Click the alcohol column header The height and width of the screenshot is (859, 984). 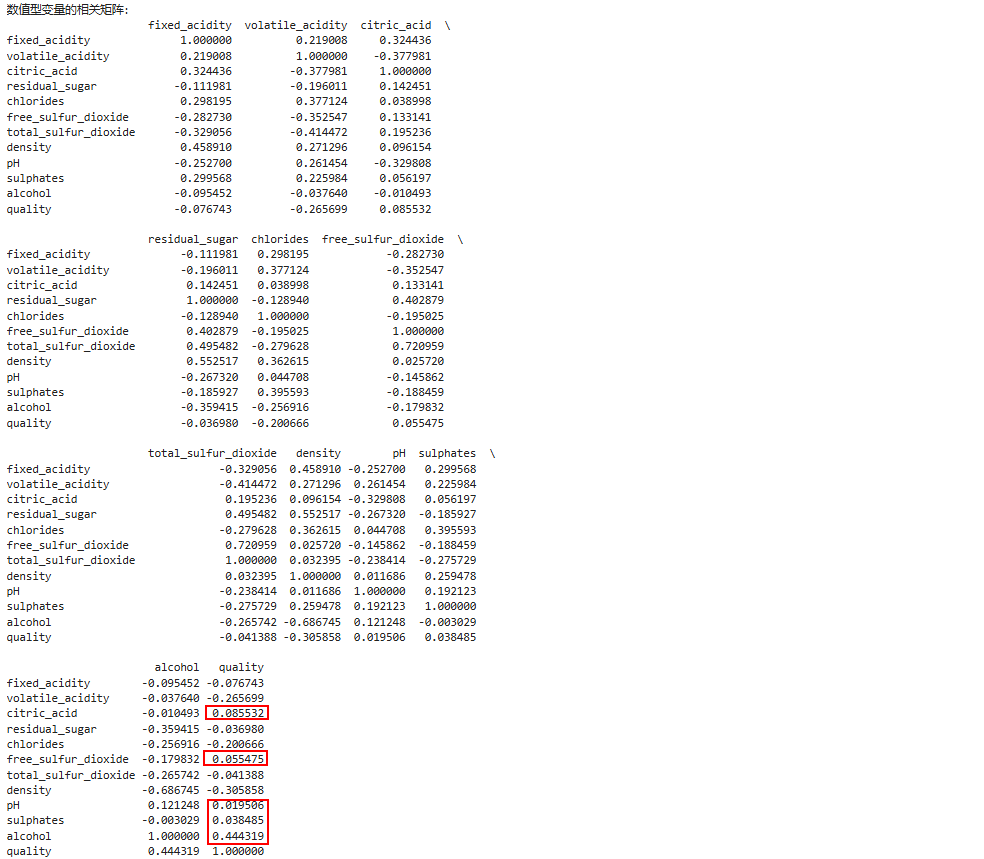click(x=176, y=667)
